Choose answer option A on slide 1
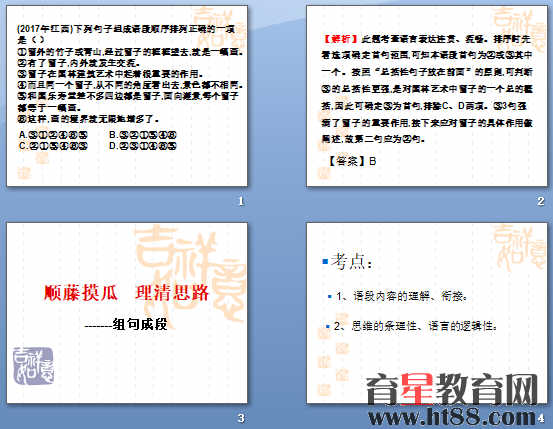Screen dimensions: 553x429 tap(53, 135)
